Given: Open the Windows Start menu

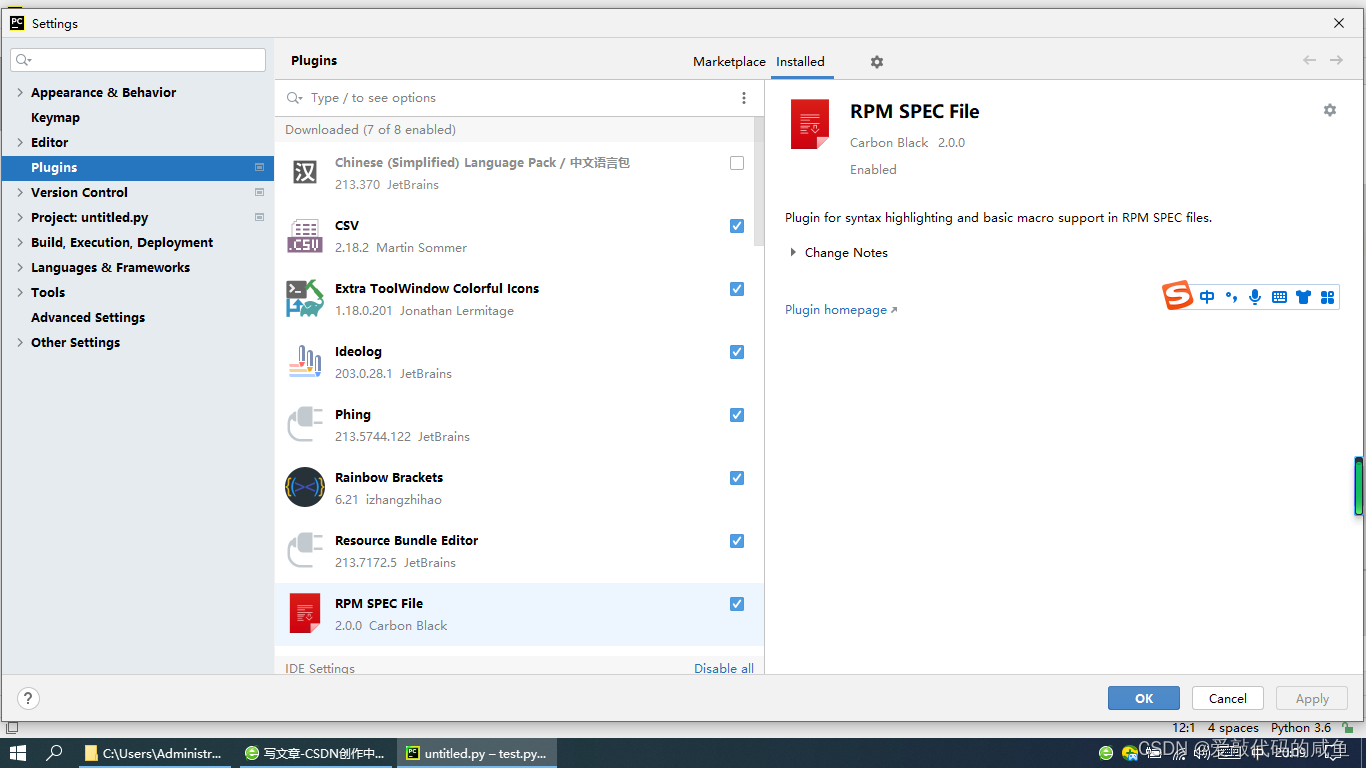Looking at the screenshot, I should point(18,753).
